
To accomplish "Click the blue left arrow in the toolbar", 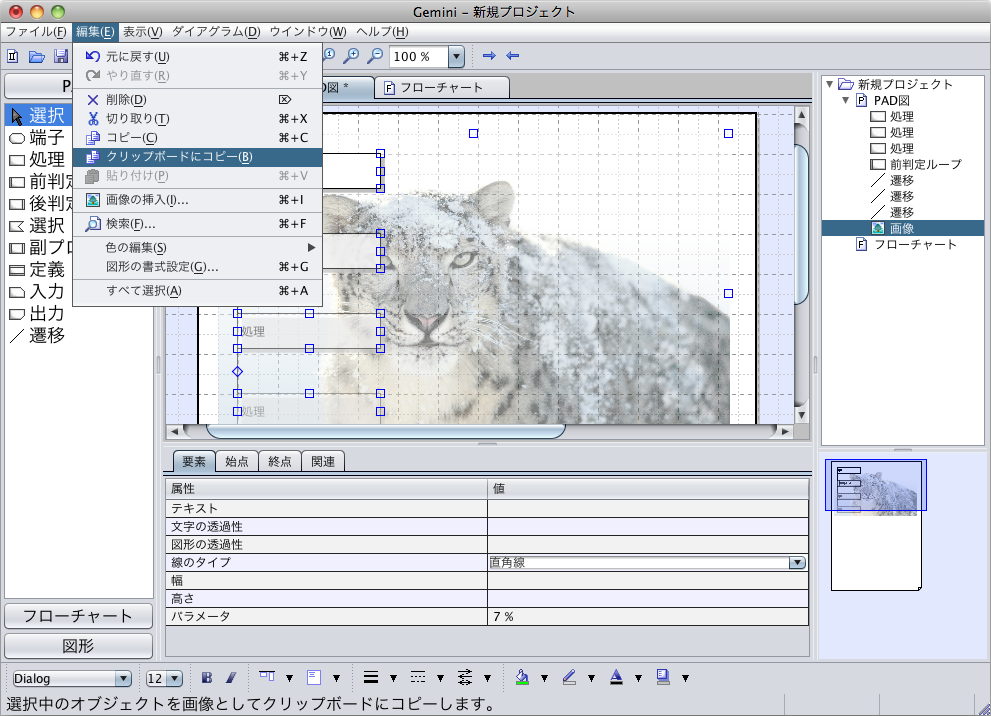I will (x=513, y=56).
